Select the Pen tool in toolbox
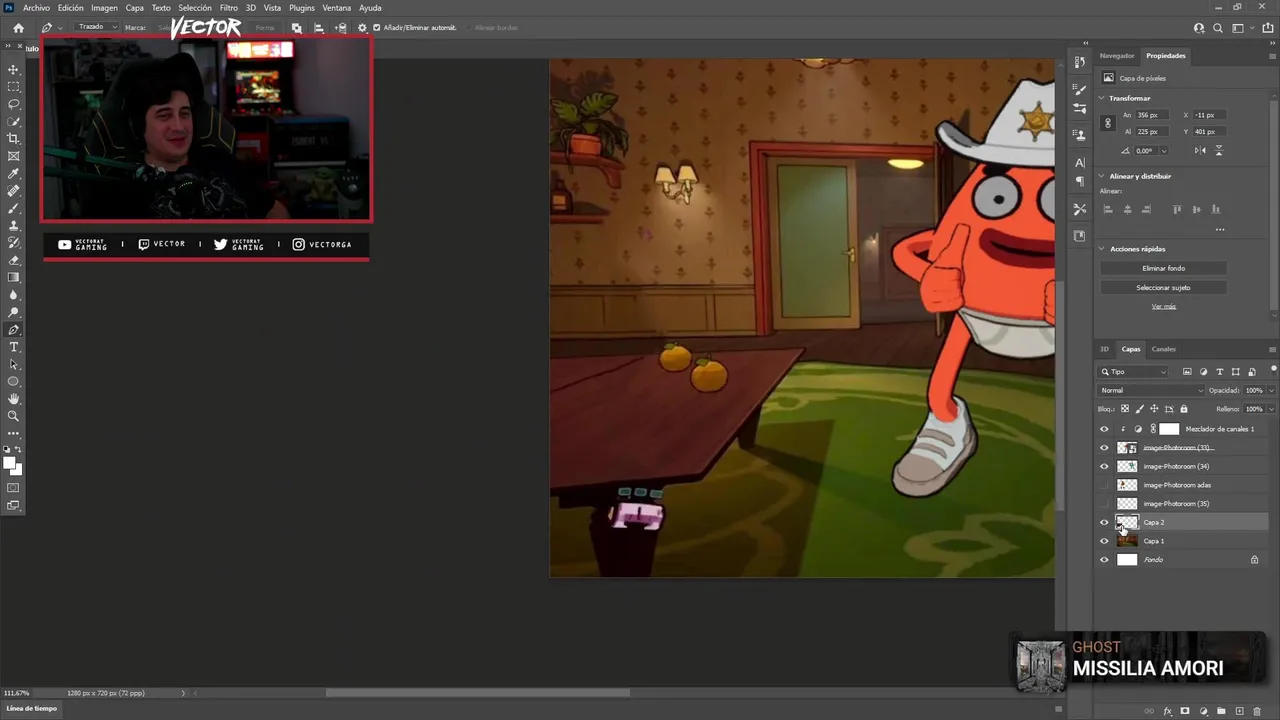Image resolution: width=1280 pixels, height=720 pixels. (14, 330)
